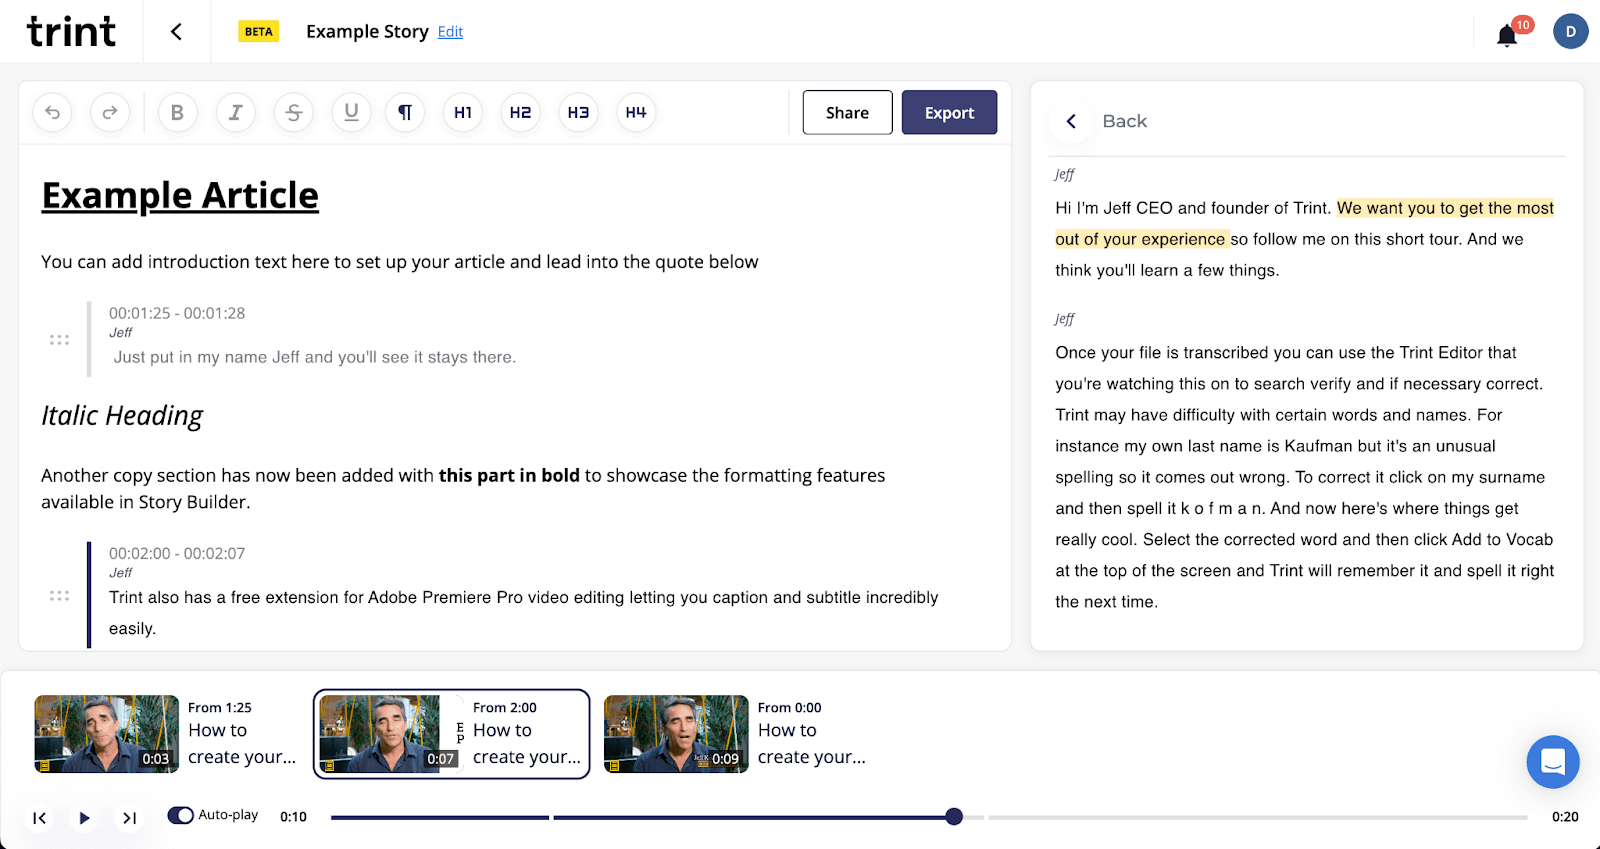Screen dimensions: 1600x849
Task: Apply strikethrough formatting
Action: click(293, 113)
